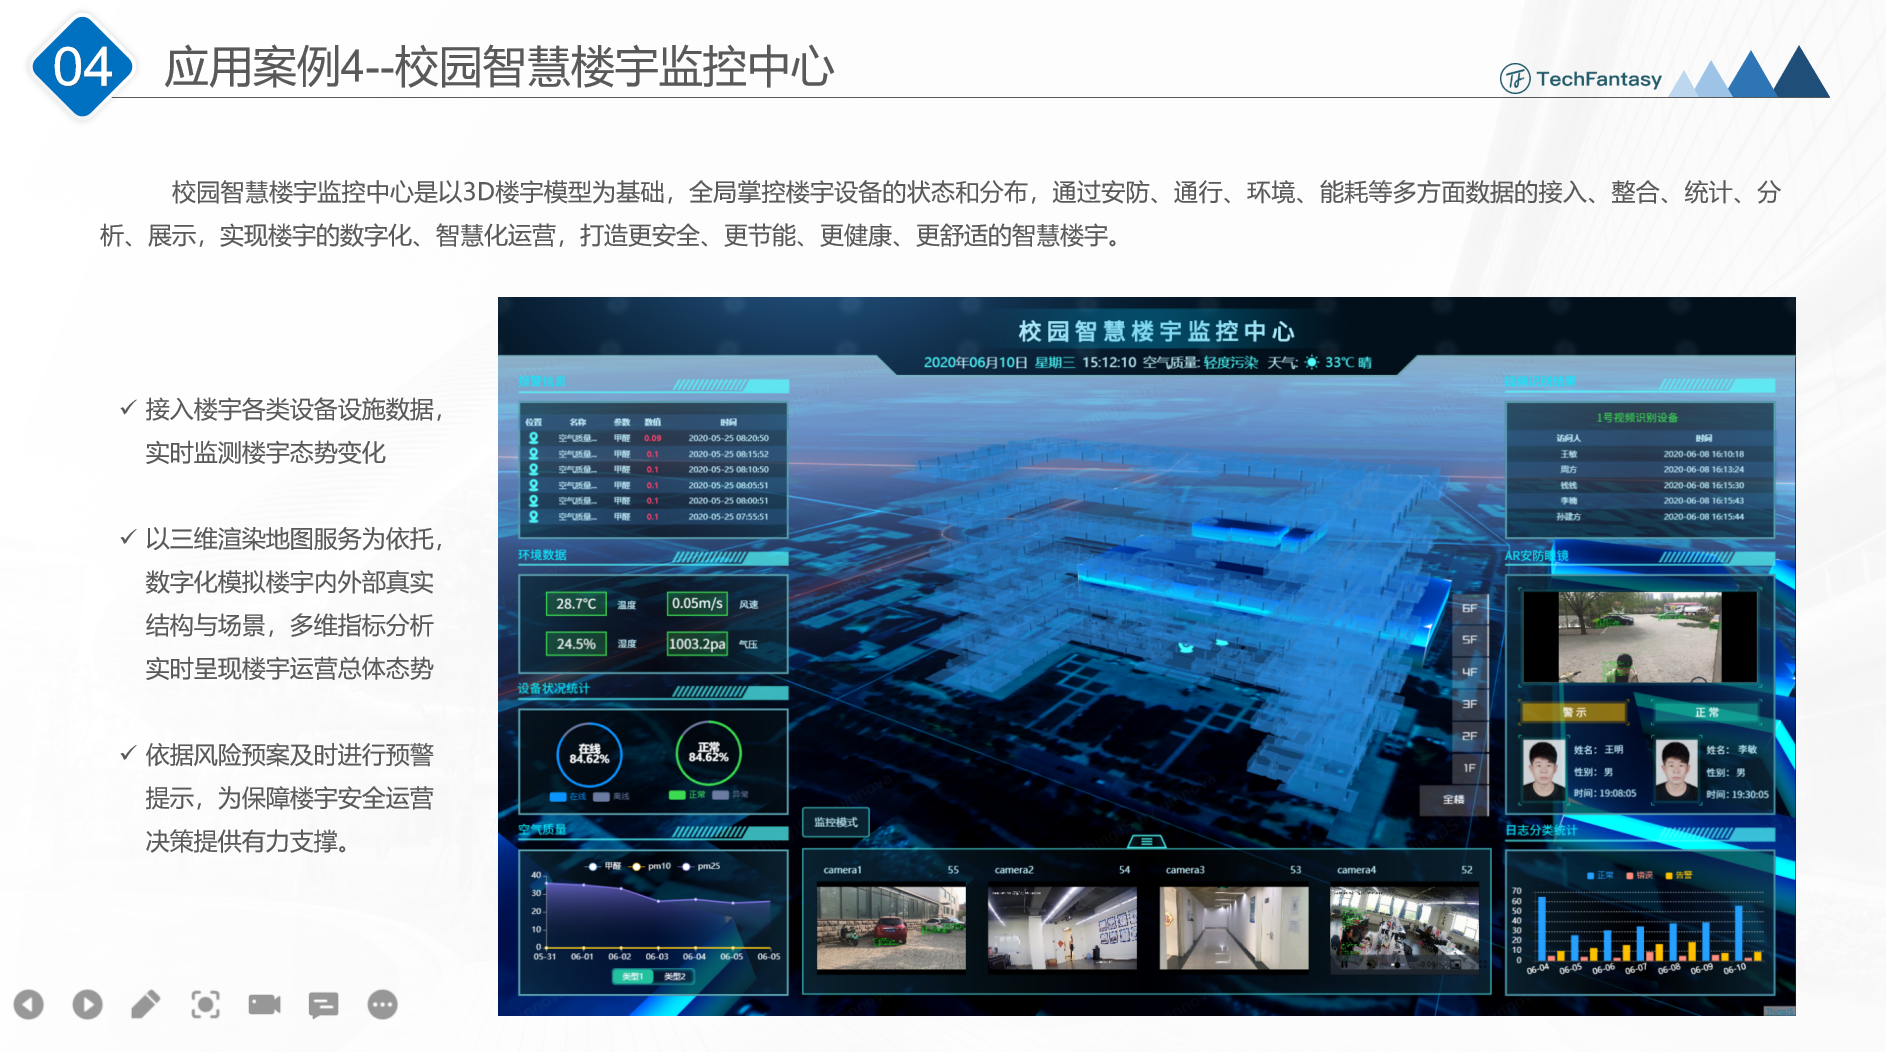Viewport: 1886px width, 1052px height.
Task: Activate the pen annotation tool
Action: click(146, 1004)
